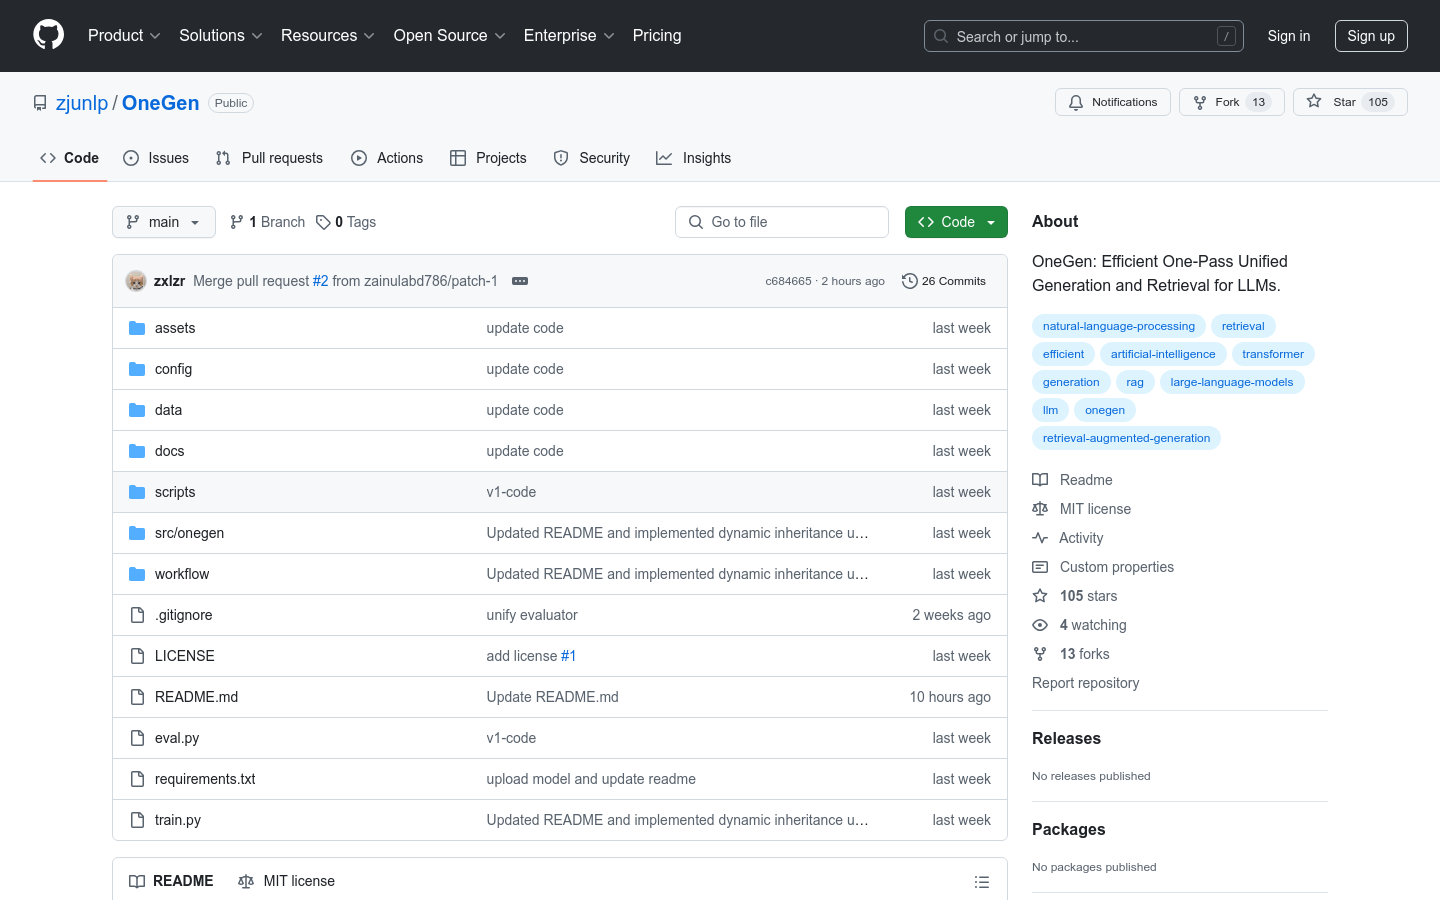Open the requirements.txt file
Image resolution: width=1440 pixels, height=900 pixels.
tap(205, 779)
